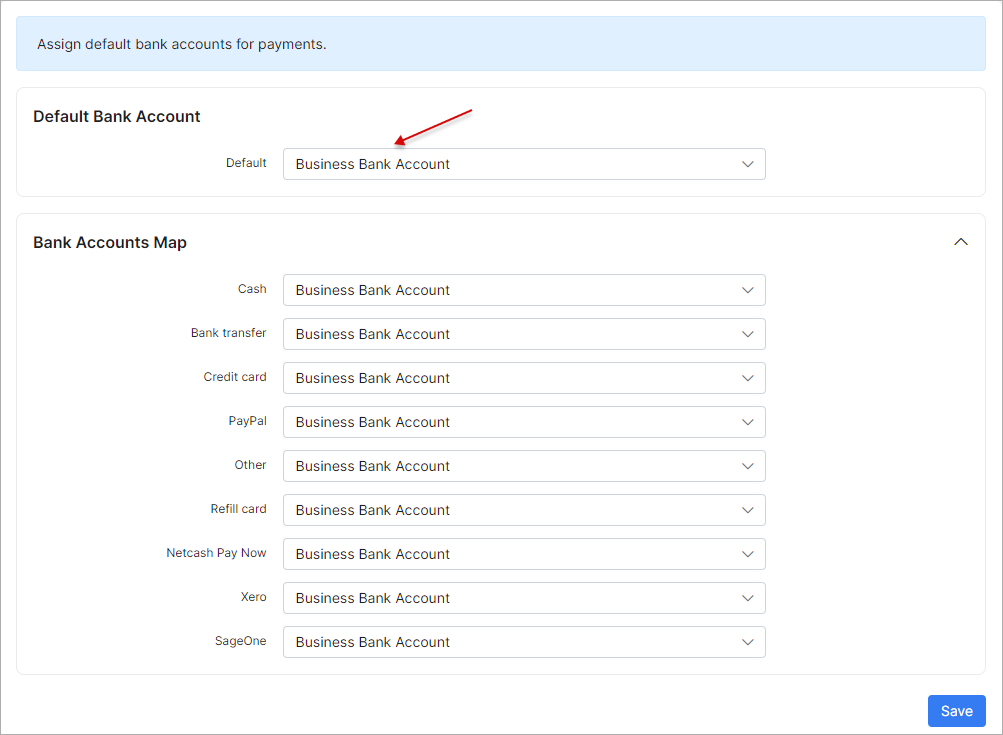Click the Bank Accounts Map heading

110,242
